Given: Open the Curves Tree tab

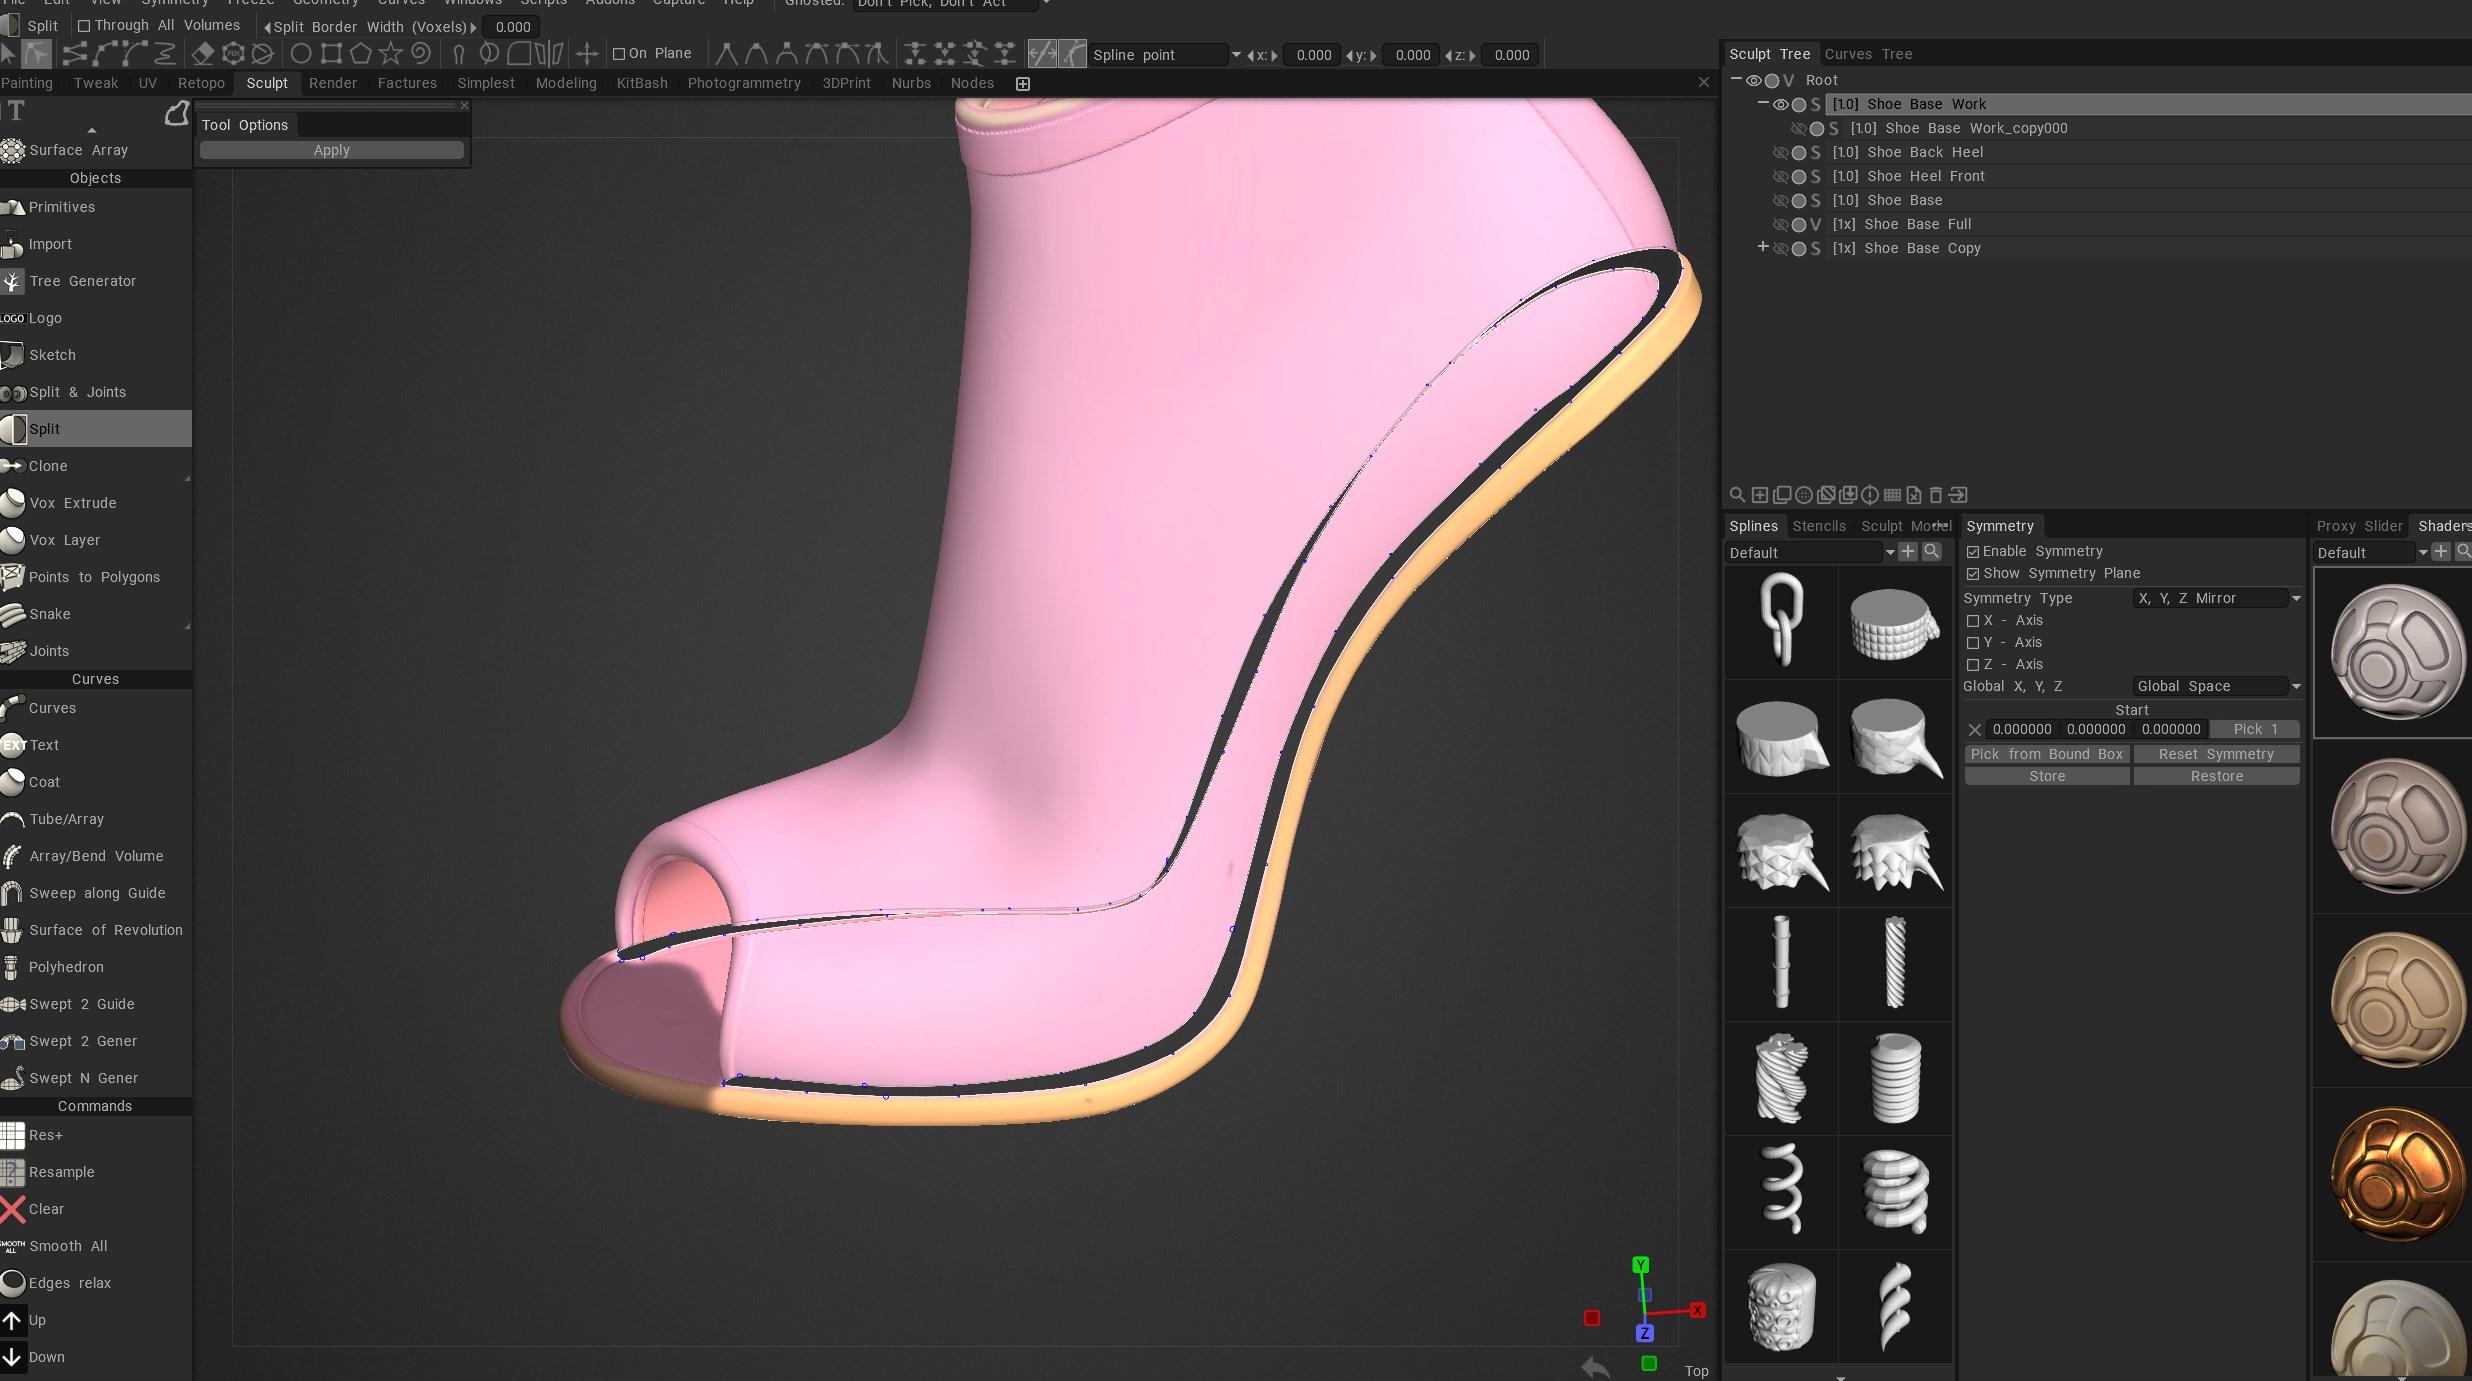Looking at the screenshot, I should (x=1867, y=54).
